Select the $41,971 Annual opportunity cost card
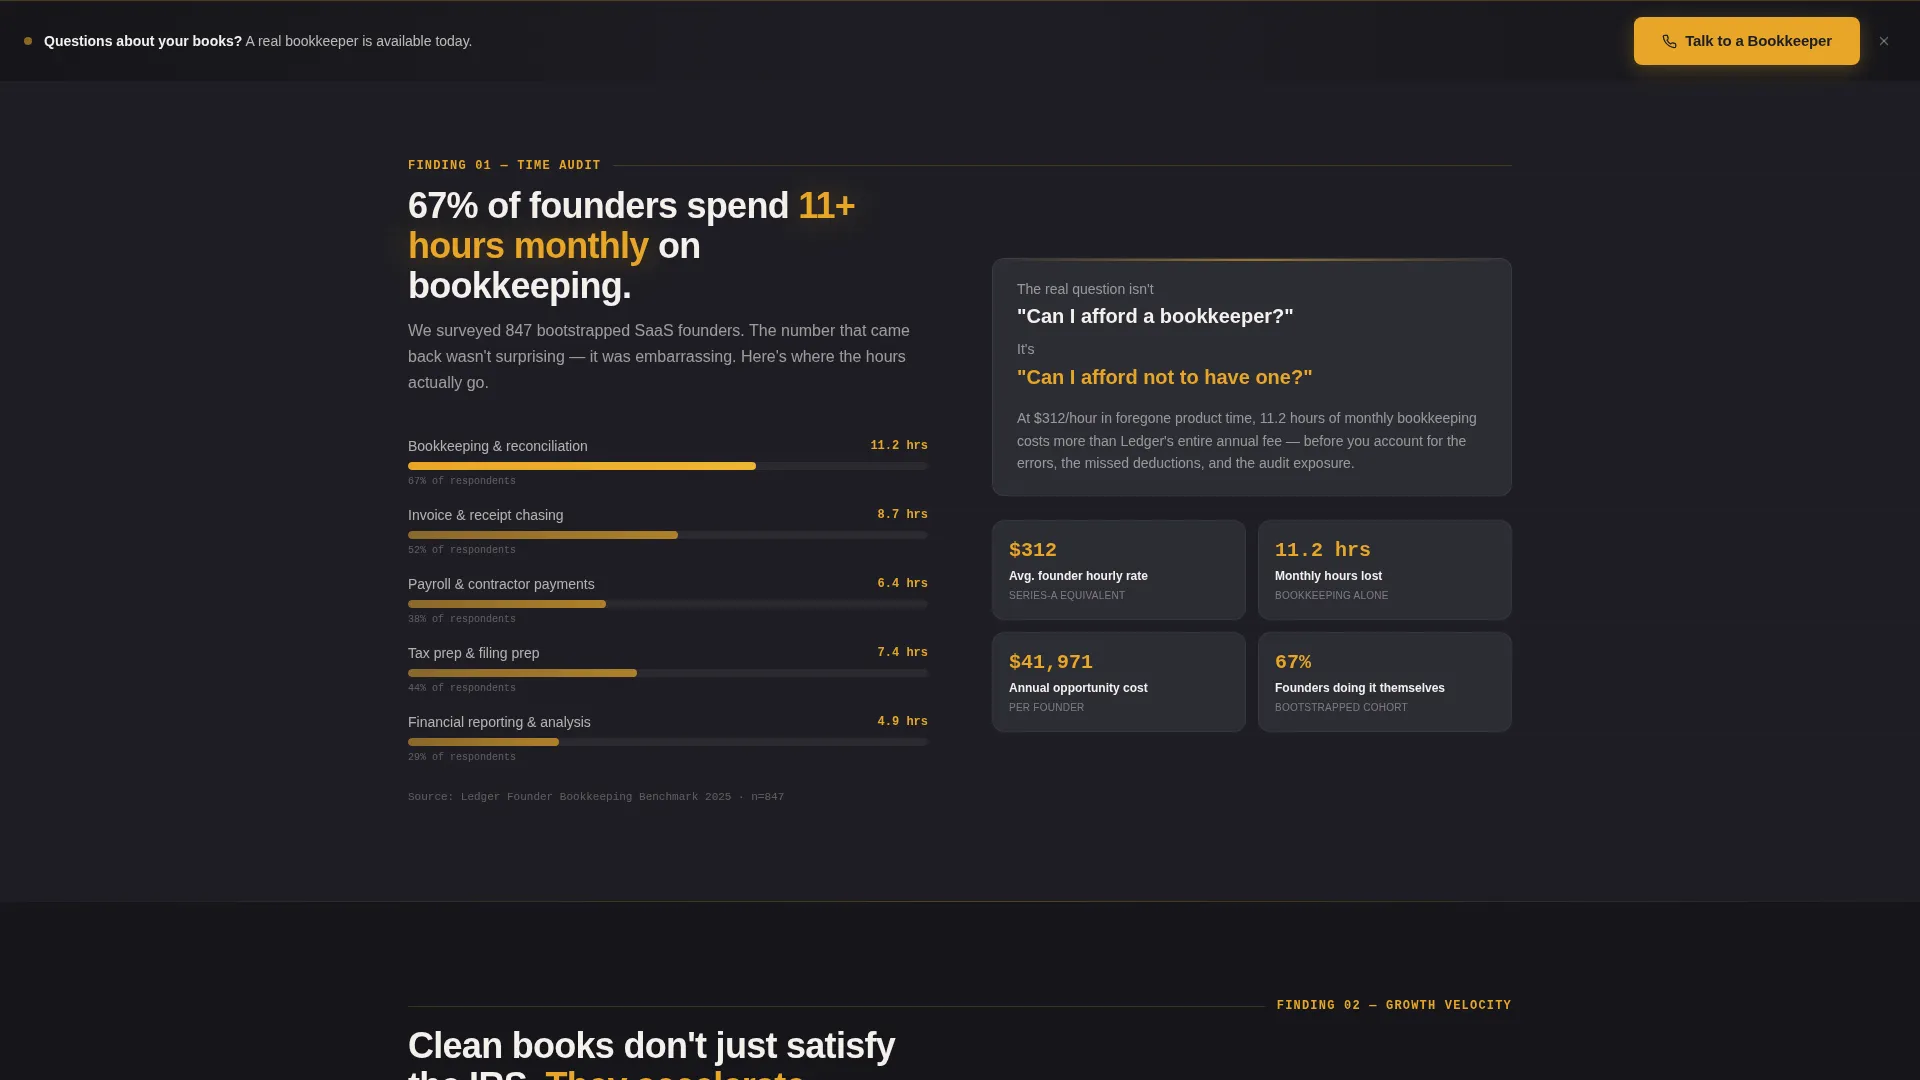 coord(1118,682)
